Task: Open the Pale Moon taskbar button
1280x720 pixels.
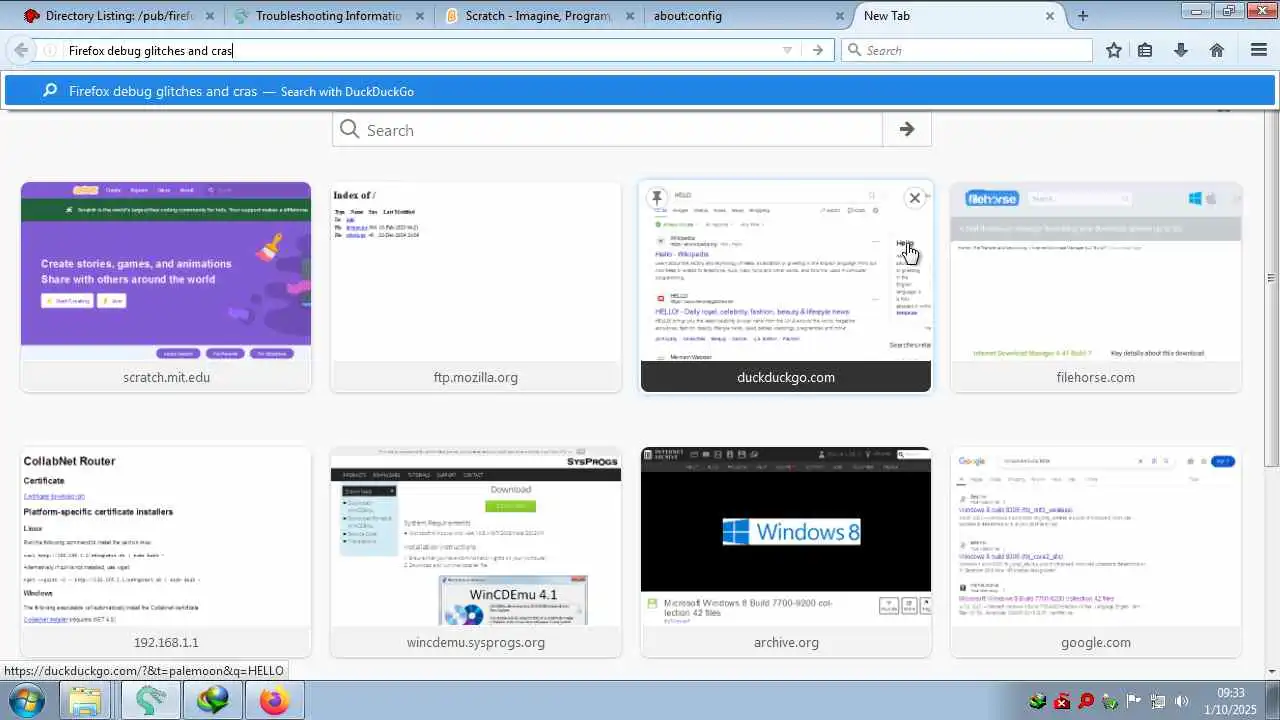Action: click(x=150, y=700)
